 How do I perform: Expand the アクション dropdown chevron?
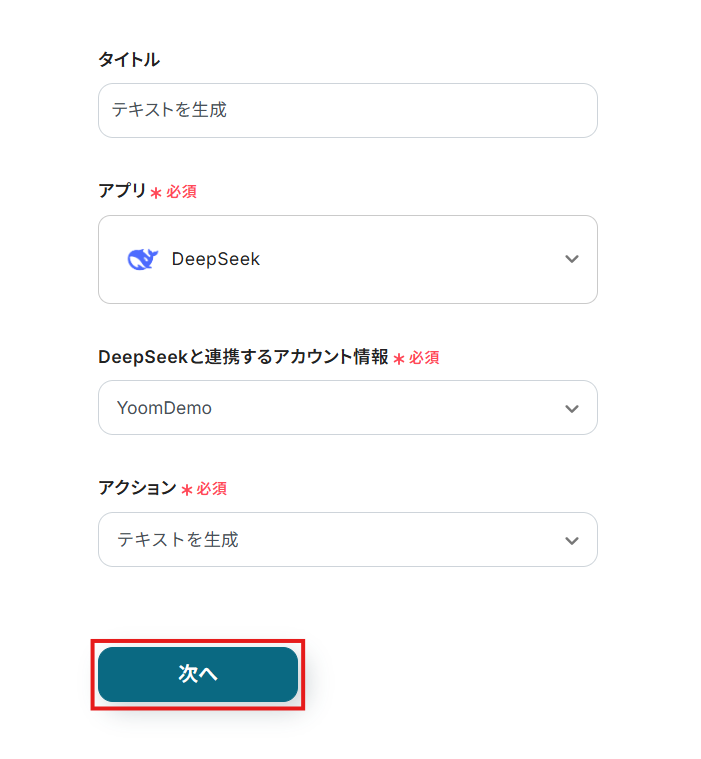(x=571, y=540)
